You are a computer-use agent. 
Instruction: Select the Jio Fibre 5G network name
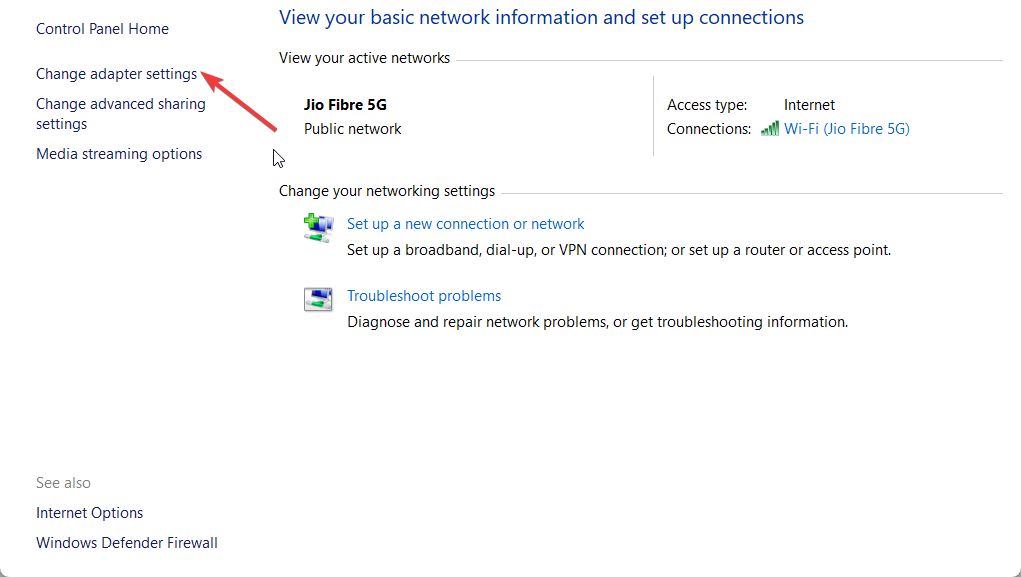coord(347,104)
